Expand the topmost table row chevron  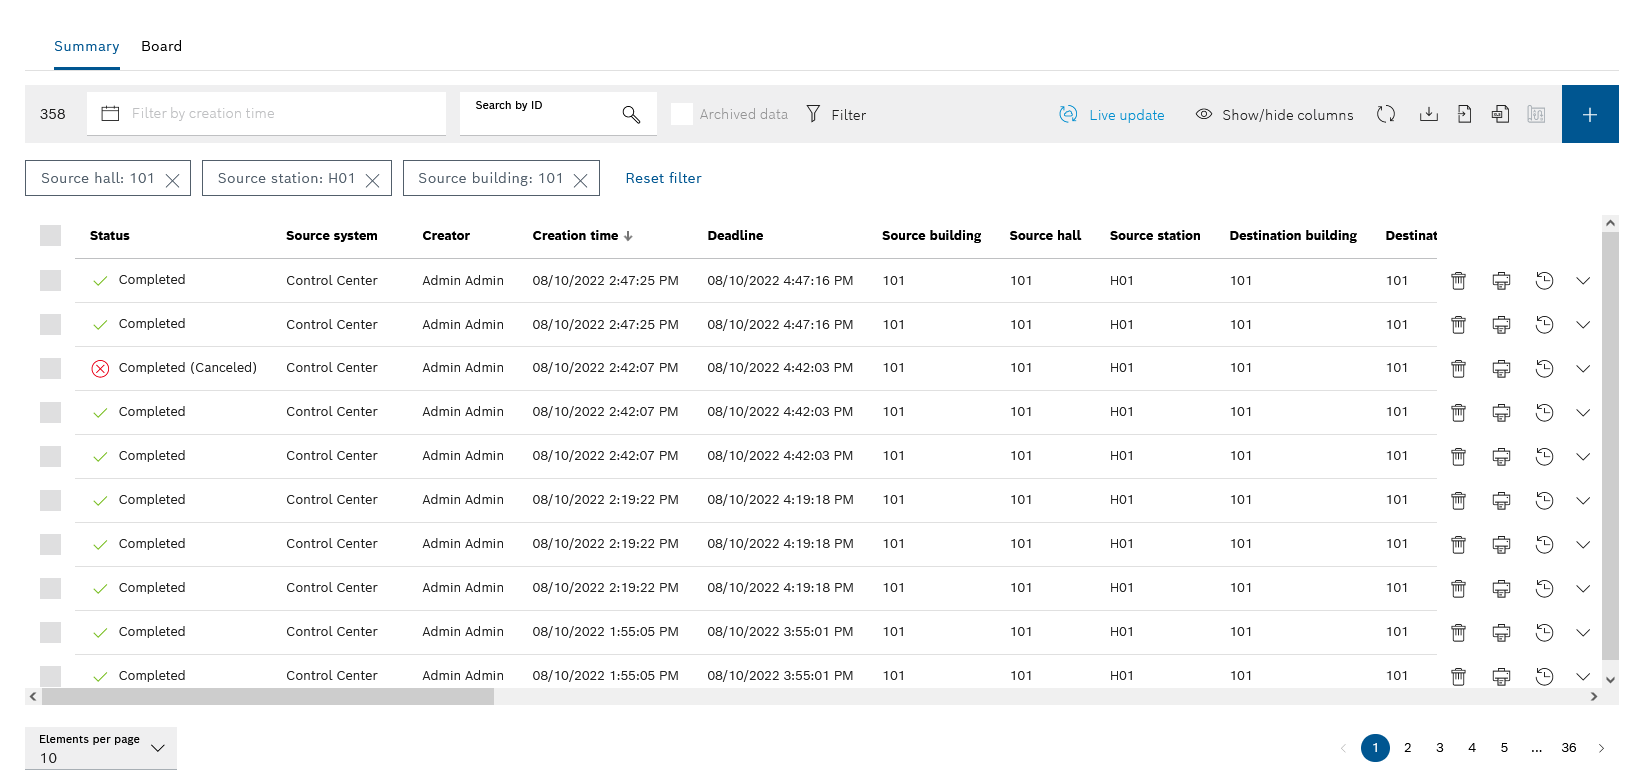(x=1583, y=281)
